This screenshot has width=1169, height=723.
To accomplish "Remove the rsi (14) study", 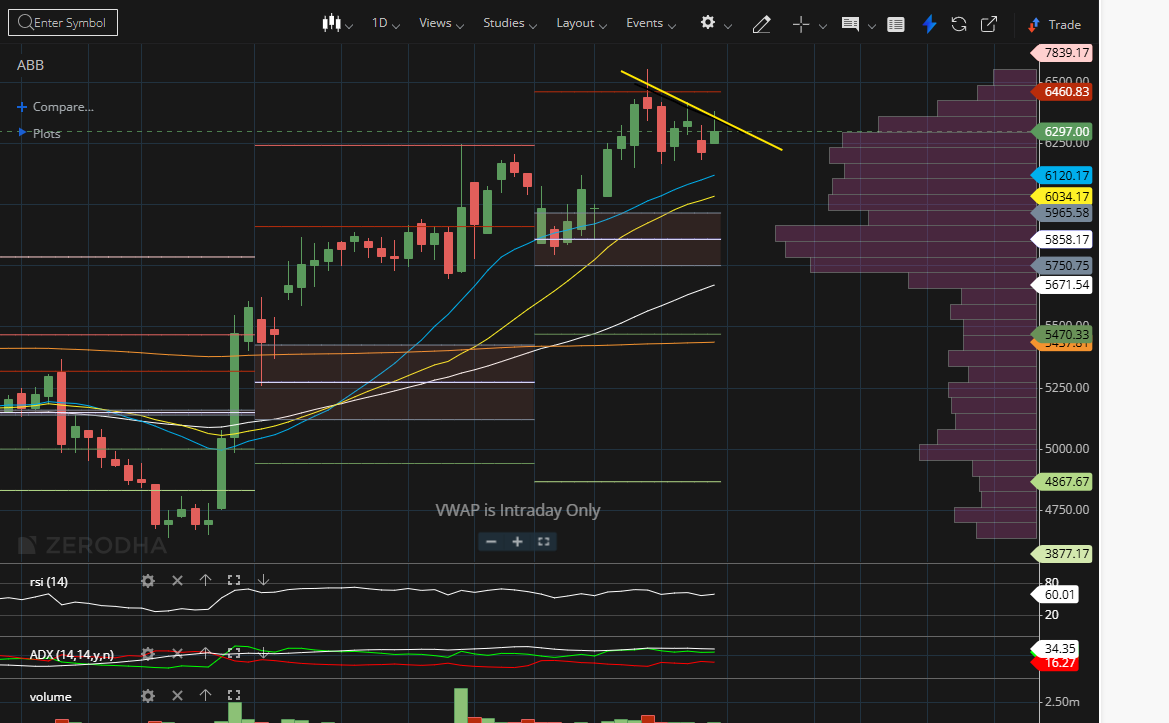I will [177, 580].
